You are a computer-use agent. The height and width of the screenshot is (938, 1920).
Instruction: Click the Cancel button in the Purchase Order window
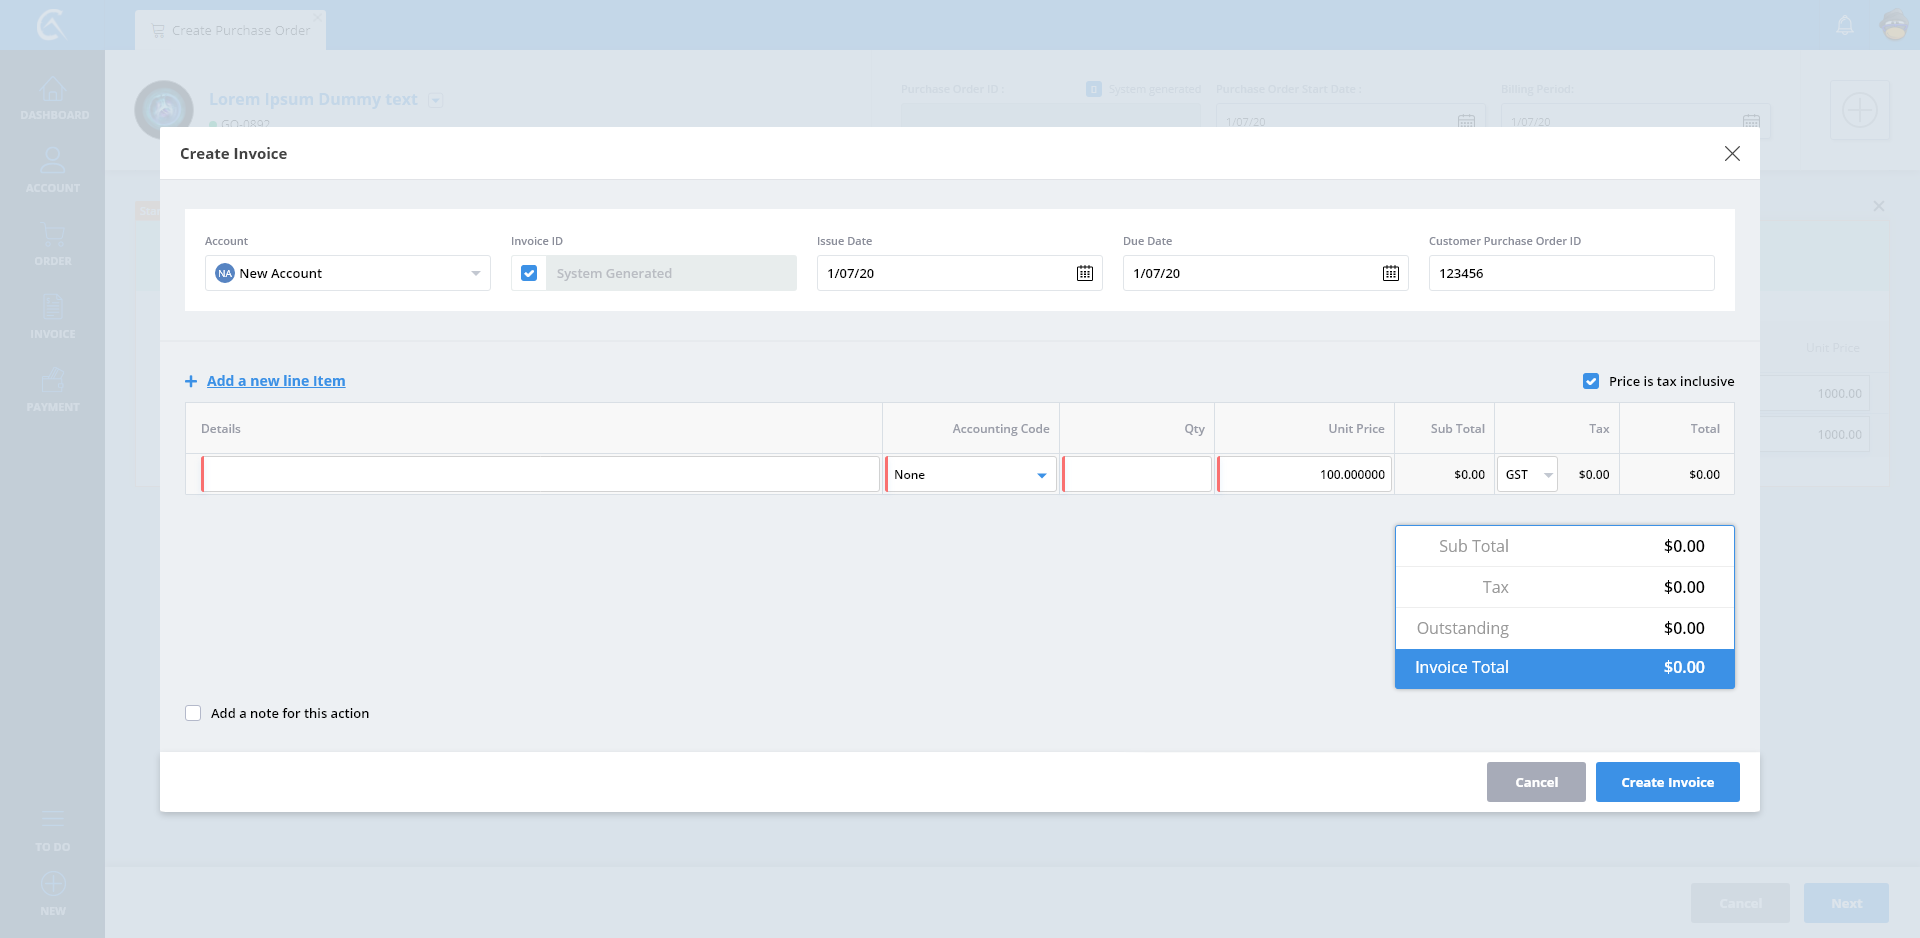pyautogui.click(x=1740, y=903)
